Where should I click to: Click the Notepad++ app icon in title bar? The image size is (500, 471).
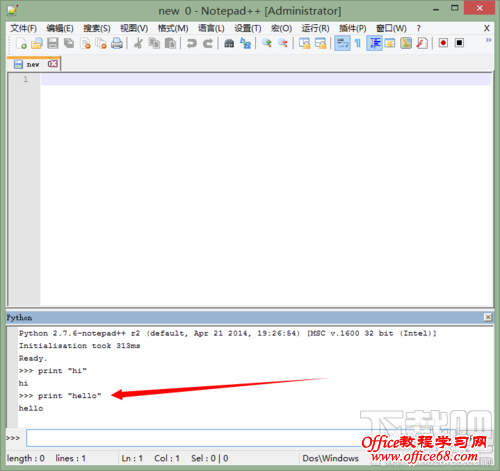point(13,10)
